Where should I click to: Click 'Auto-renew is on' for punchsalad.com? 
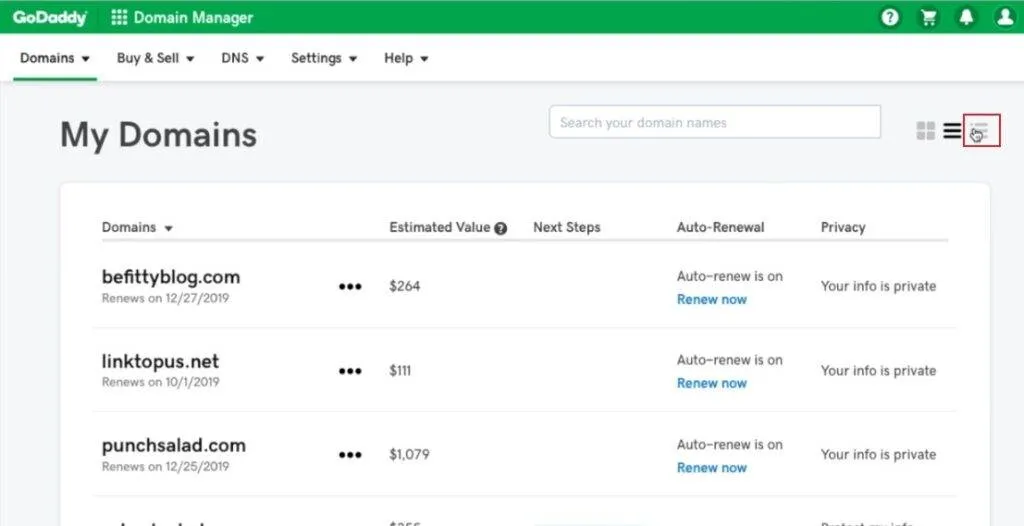coord(729,444)
